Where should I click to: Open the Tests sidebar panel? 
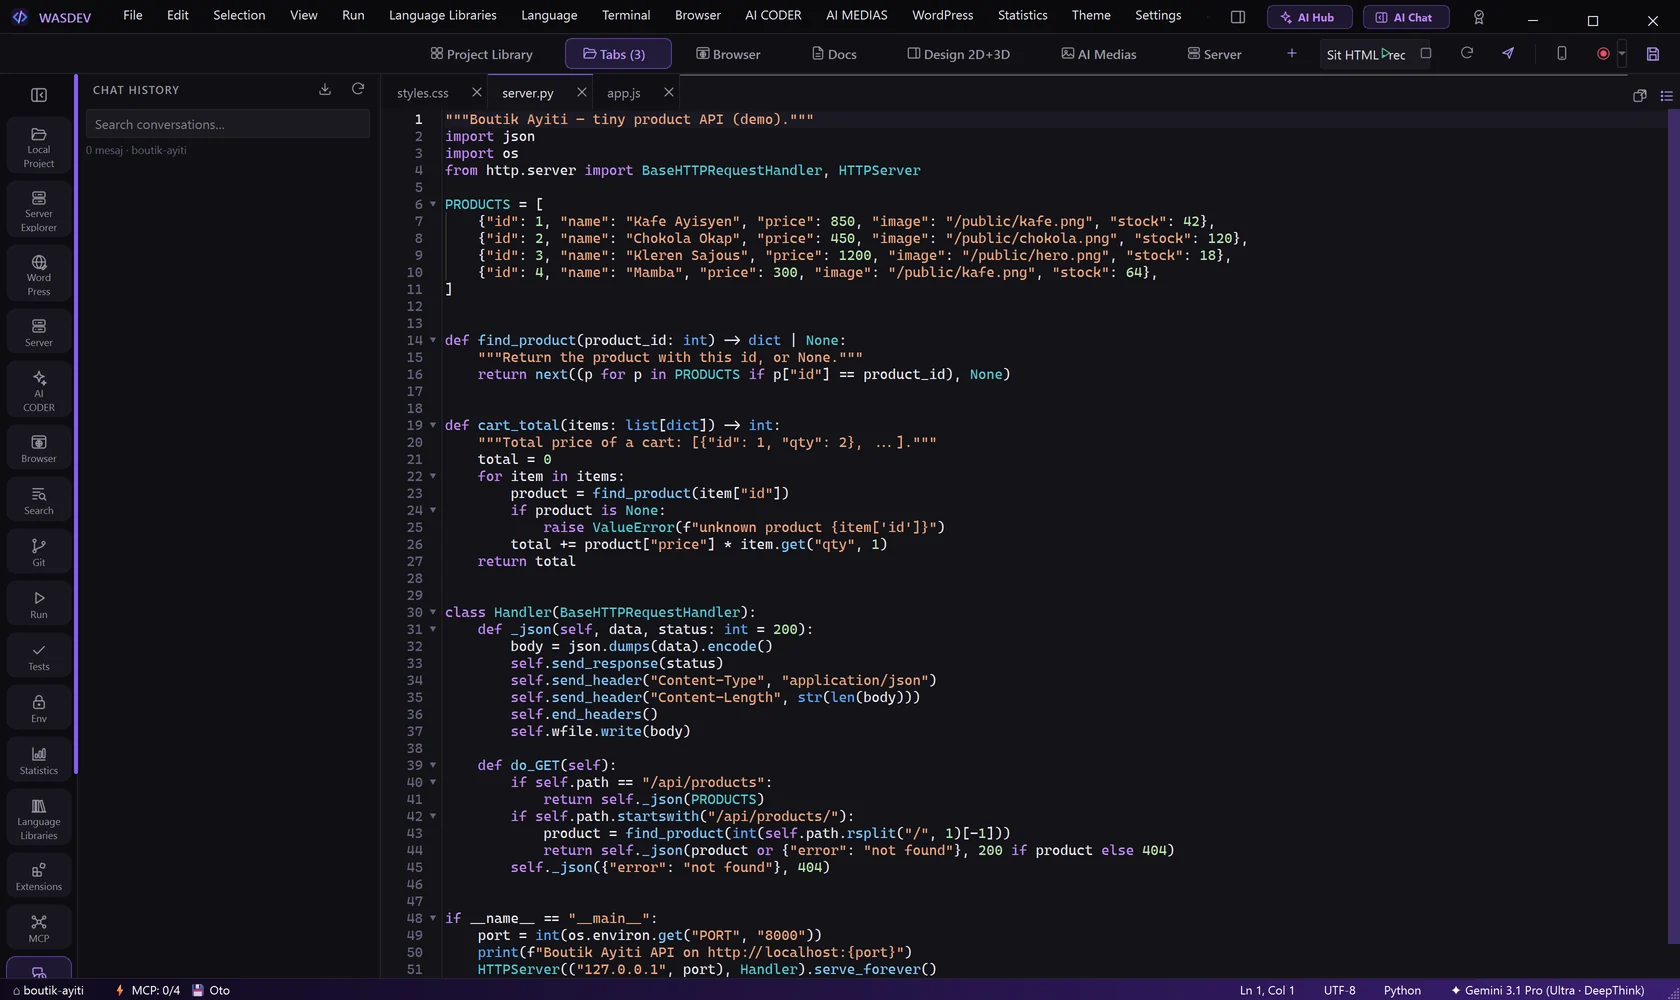39,656
